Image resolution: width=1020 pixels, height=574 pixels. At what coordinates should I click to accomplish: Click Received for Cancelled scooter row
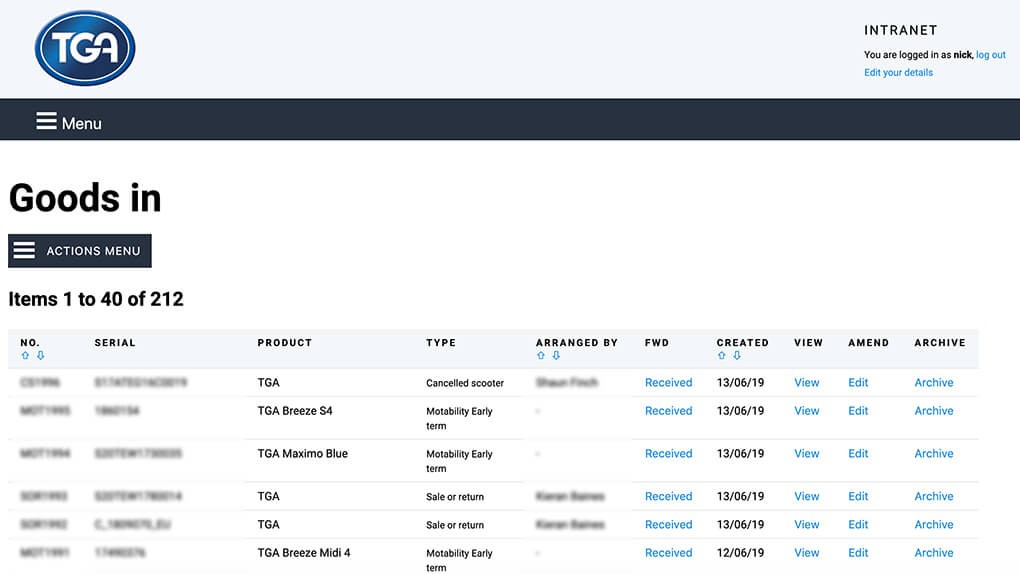[x=668, y=383]
